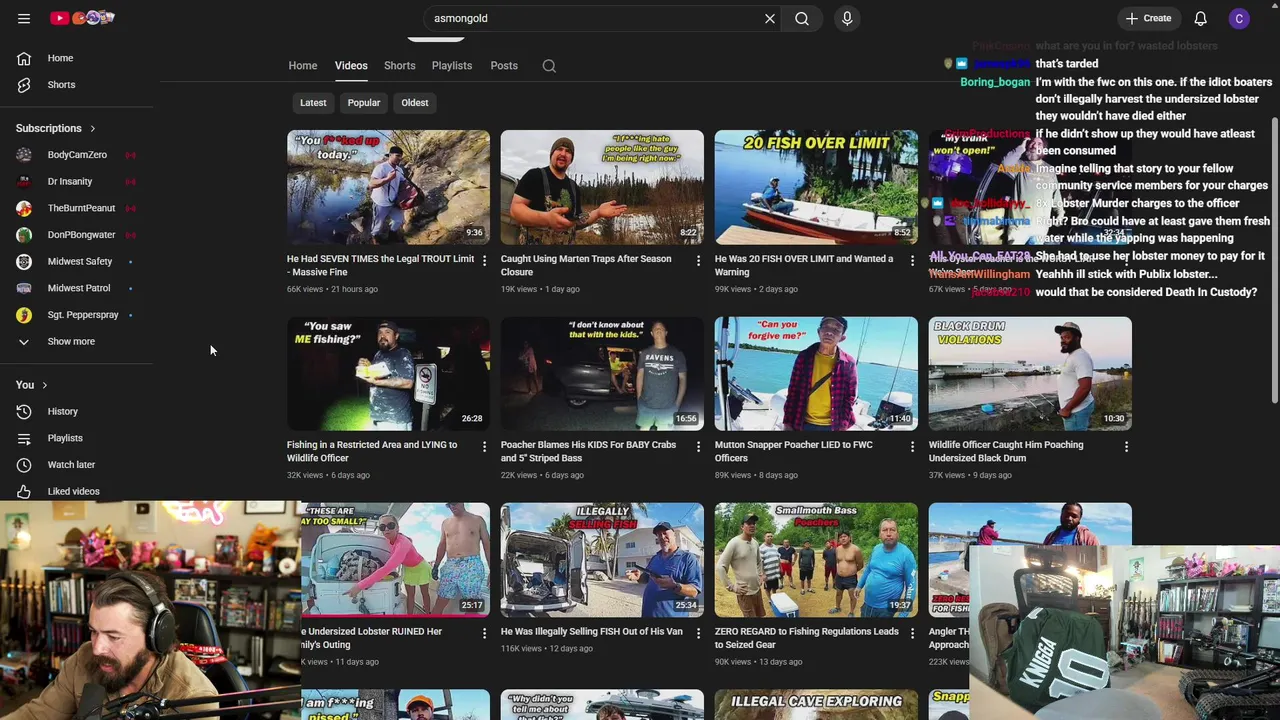Open options for SEVEN TIMES TROUT video

coord(485,260)
